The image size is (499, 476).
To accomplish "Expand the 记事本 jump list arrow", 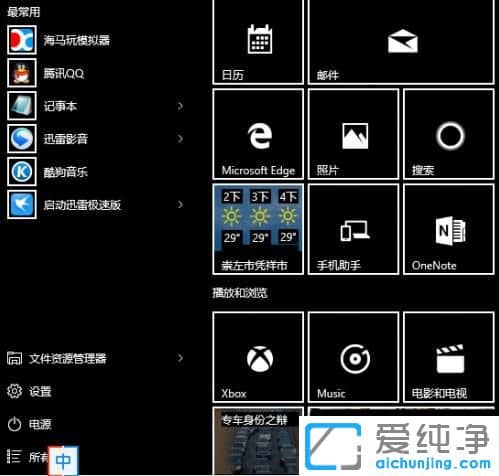I will pyautogui.click(x=180, y=106).
